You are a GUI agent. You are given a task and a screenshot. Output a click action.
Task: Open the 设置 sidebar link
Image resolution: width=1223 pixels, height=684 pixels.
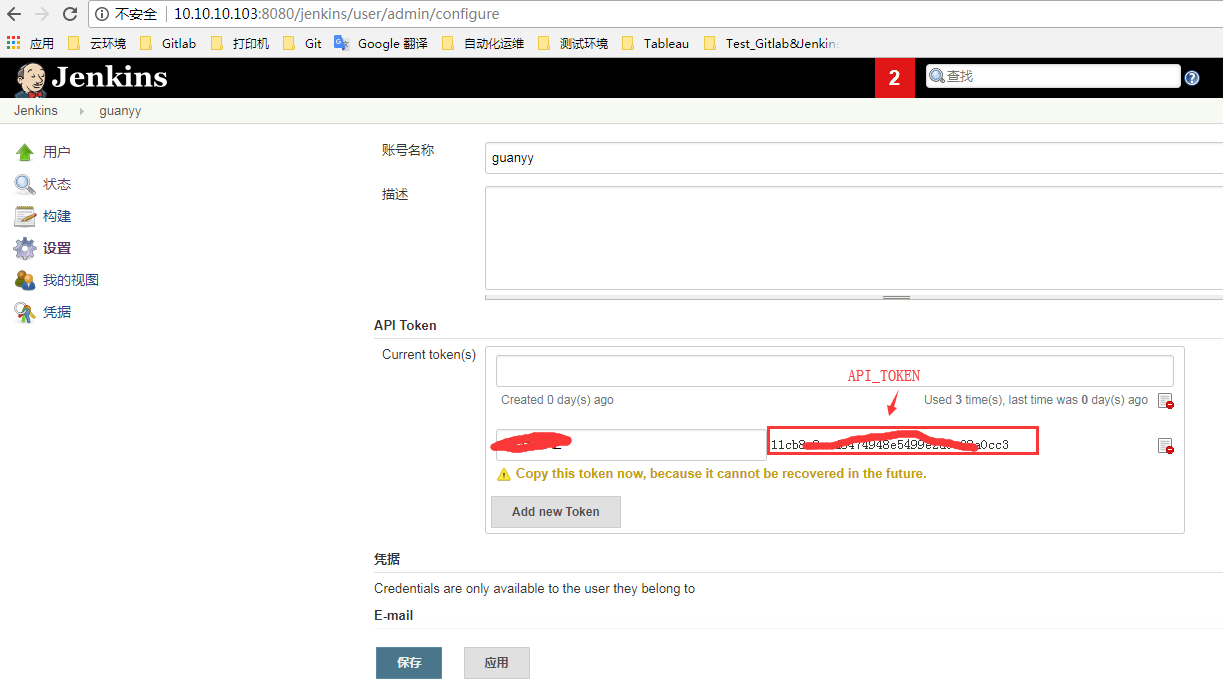pyautogui.click(x=57, y=248)
